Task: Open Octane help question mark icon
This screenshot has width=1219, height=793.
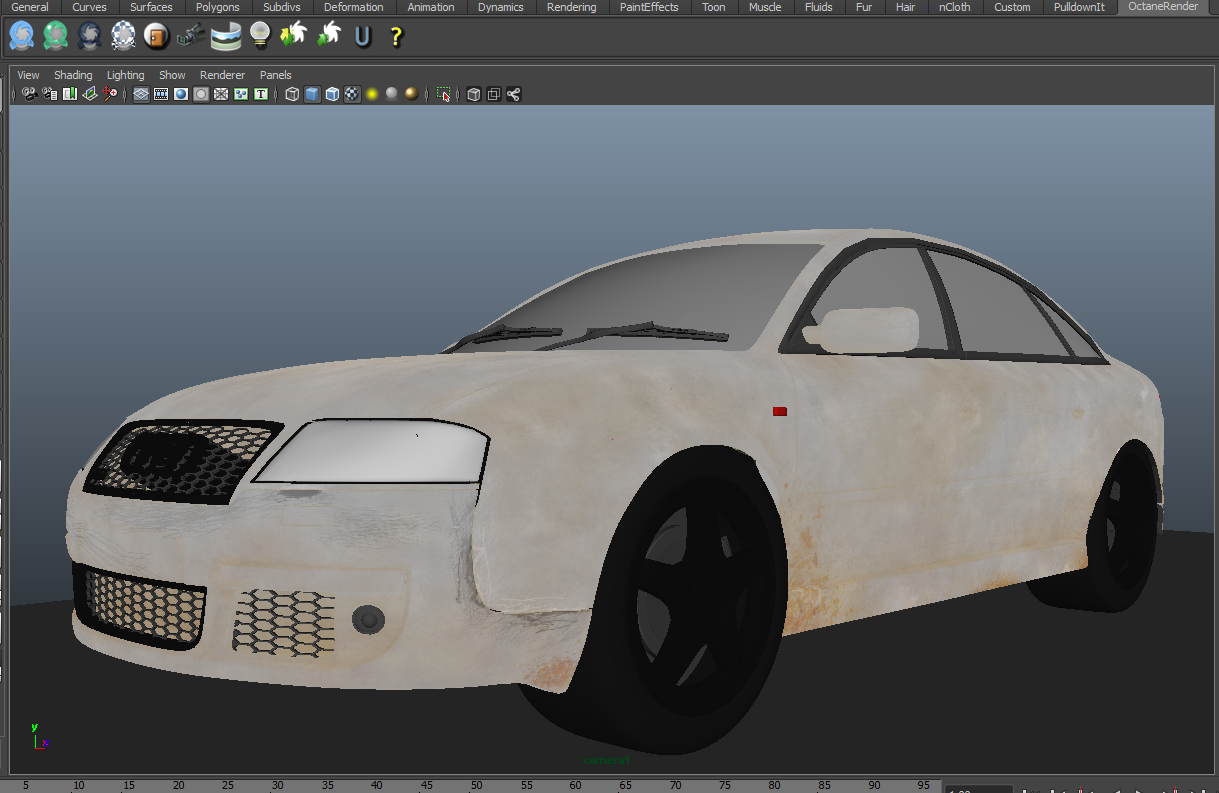Action: coord(396,37)
